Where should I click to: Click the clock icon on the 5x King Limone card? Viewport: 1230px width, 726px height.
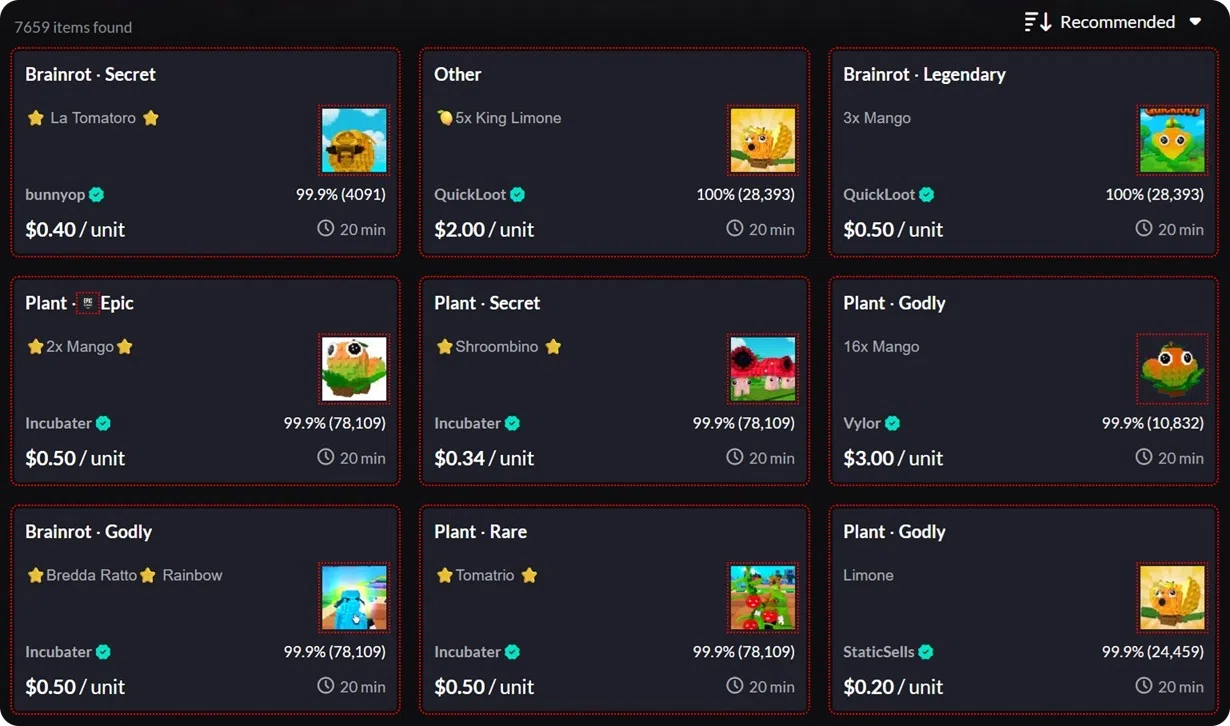tap(734, 228)
